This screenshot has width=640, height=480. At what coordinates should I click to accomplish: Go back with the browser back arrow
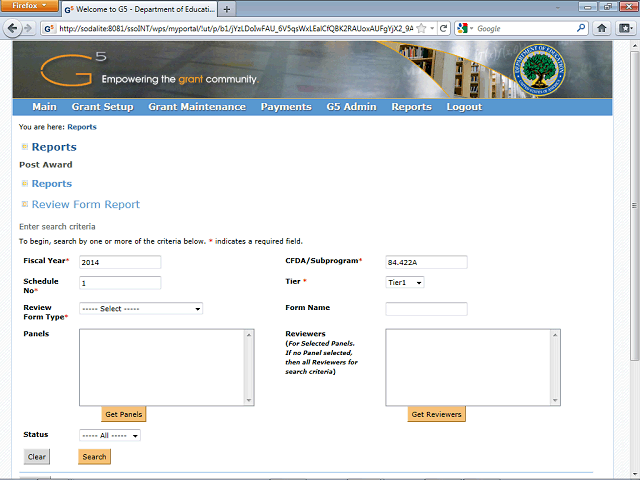[12, 29]
